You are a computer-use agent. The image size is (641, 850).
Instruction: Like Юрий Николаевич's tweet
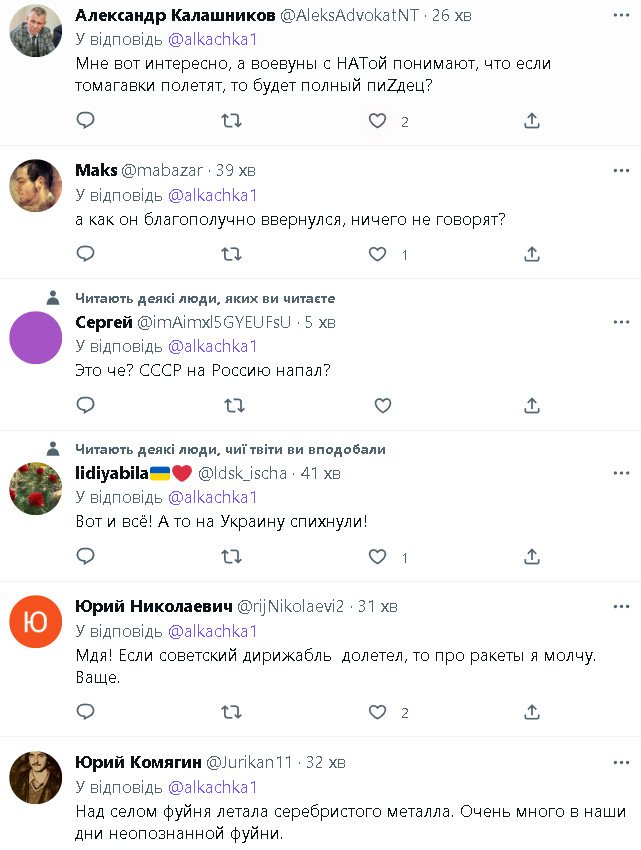tap(377, 712)
